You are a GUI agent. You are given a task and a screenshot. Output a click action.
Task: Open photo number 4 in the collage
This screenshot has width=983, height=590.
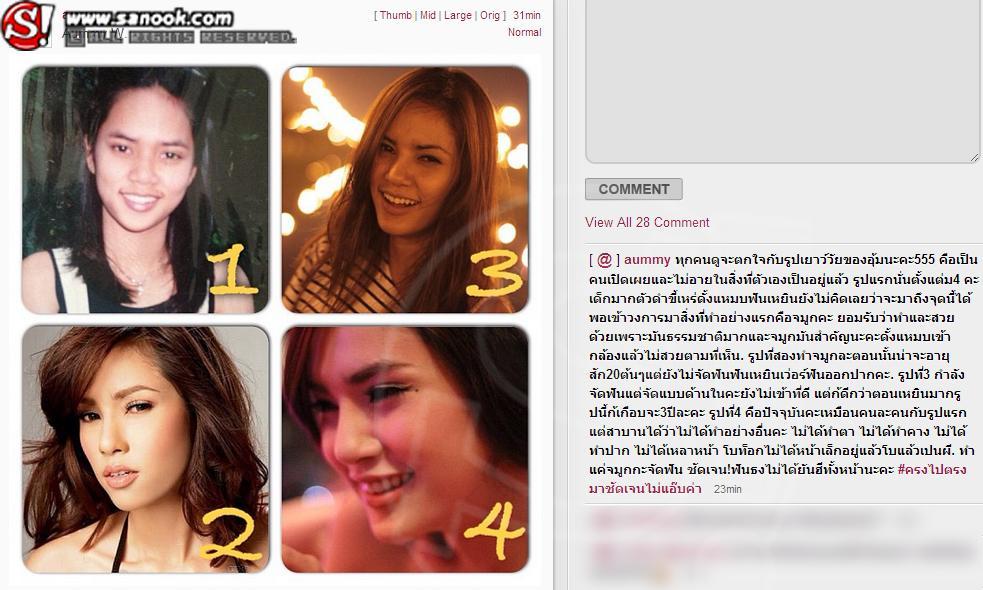pos(405,449)
